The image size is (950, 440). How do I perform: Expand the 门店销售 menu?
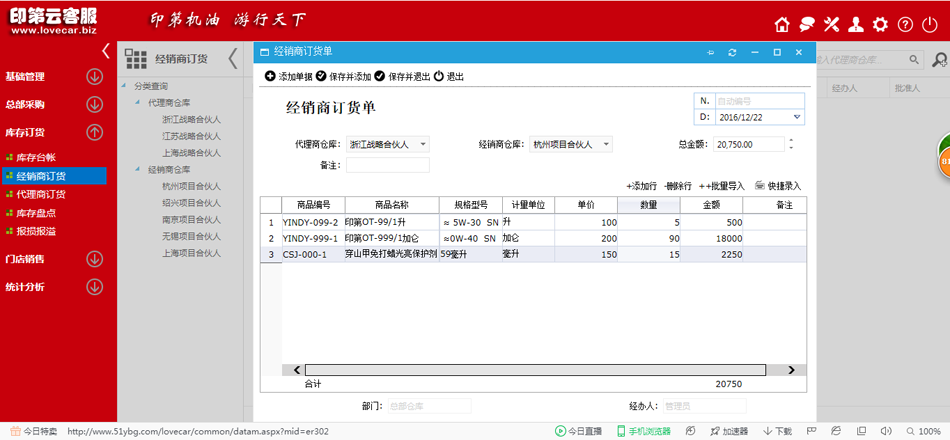click(x=94, y=259)
